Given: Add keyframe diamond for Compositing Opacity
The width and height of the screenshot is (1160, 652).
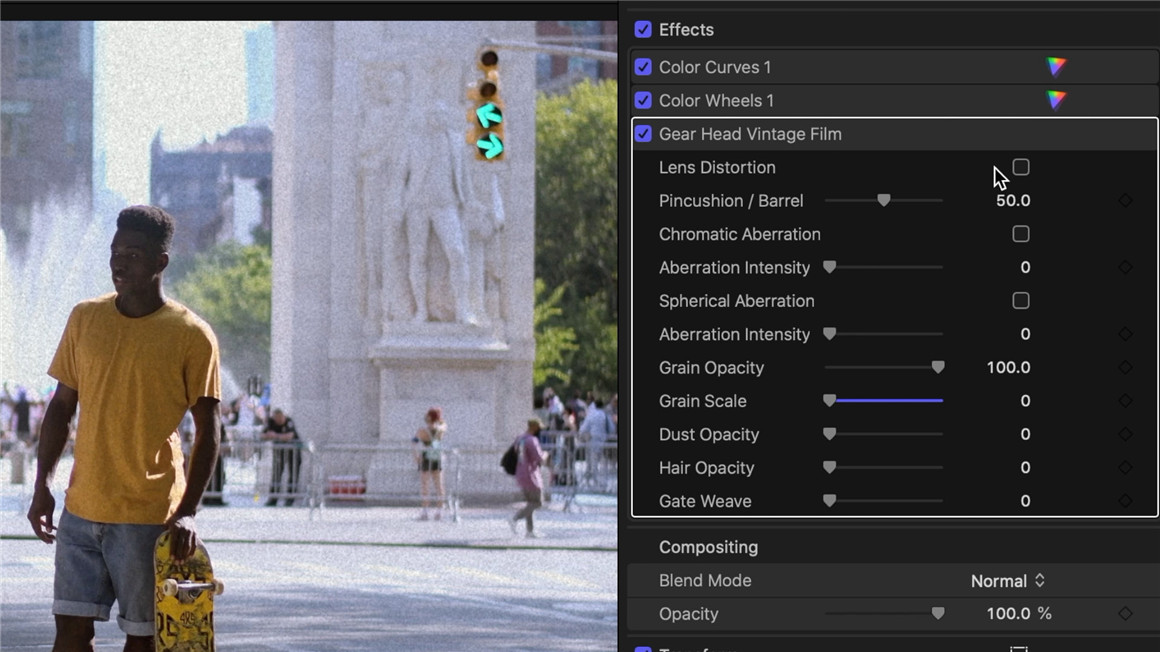Looking at the screenshot, I should (1125, 614).
